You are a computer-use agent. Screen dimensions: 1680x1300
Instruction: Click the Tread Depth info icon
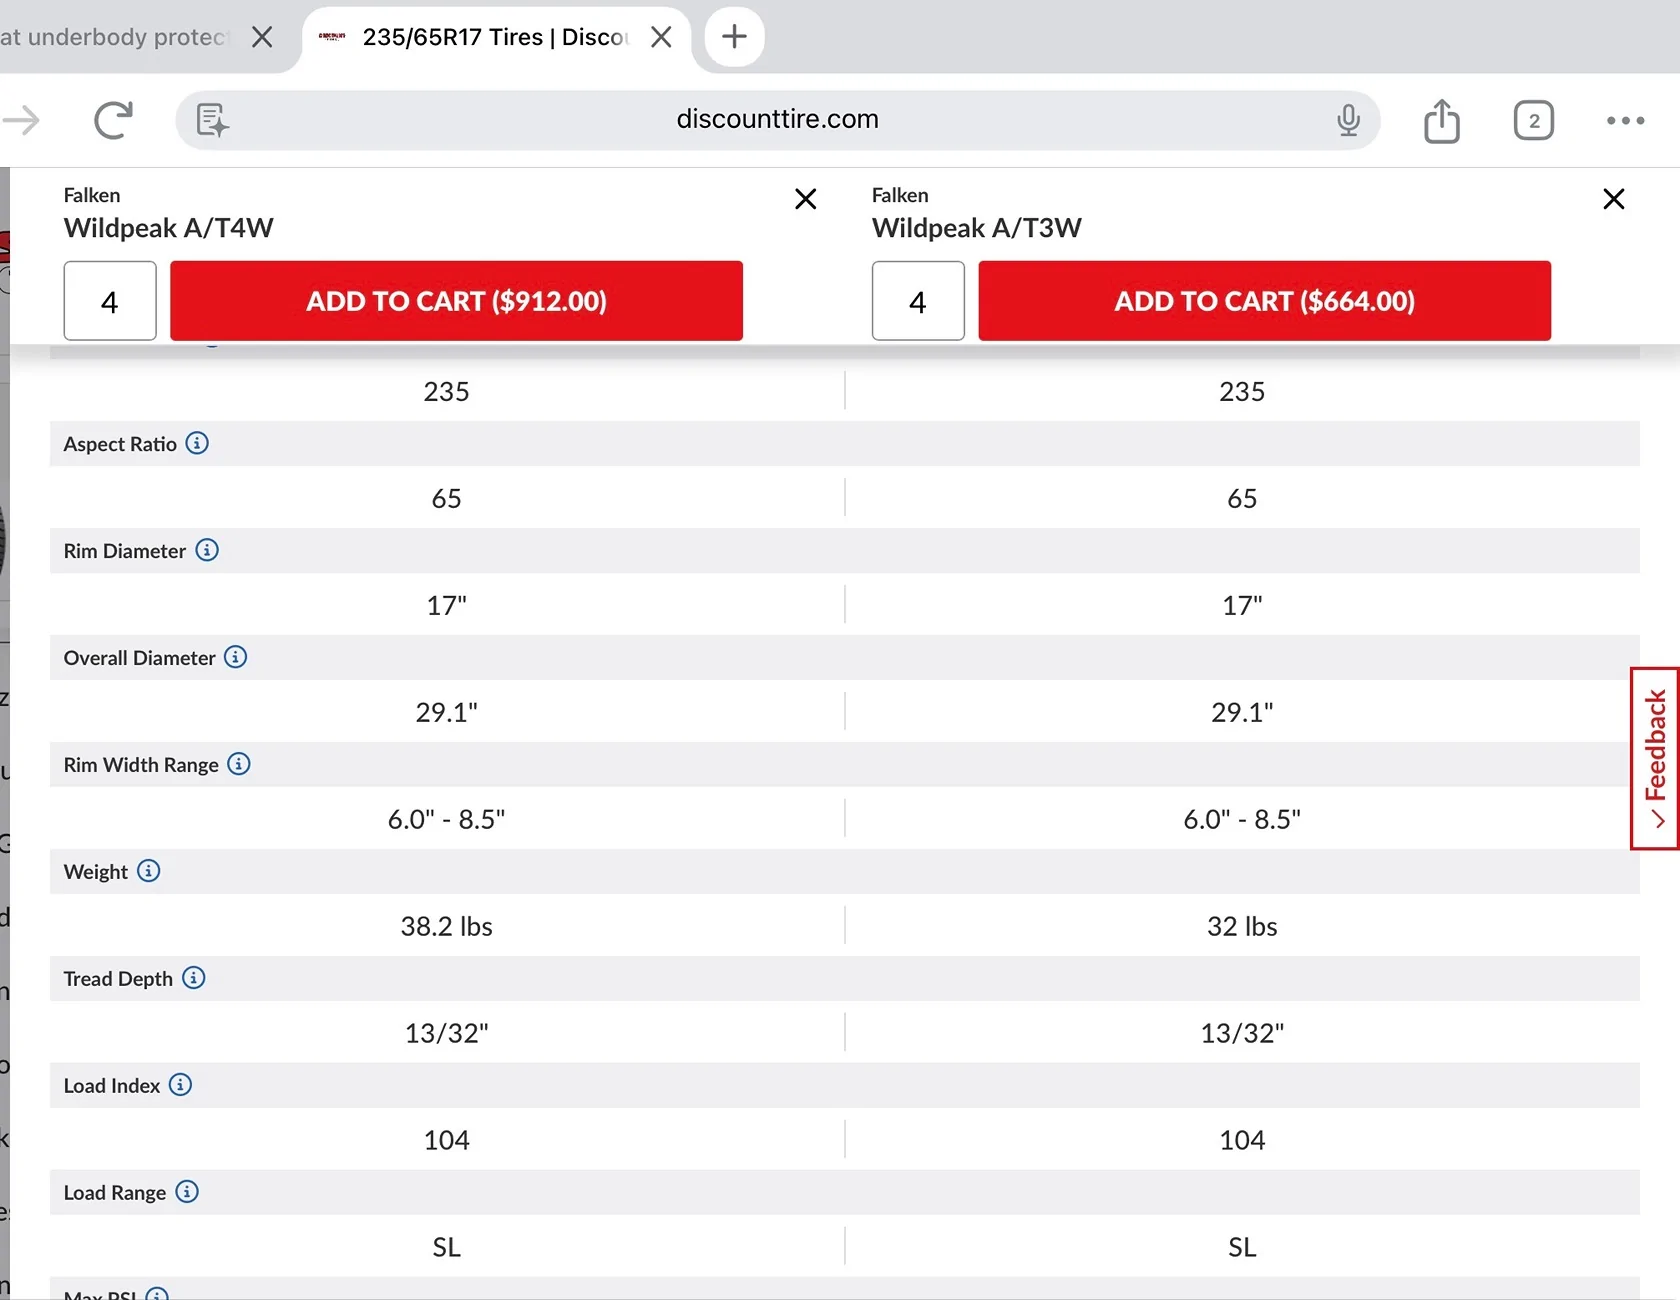tap(194, 978)
